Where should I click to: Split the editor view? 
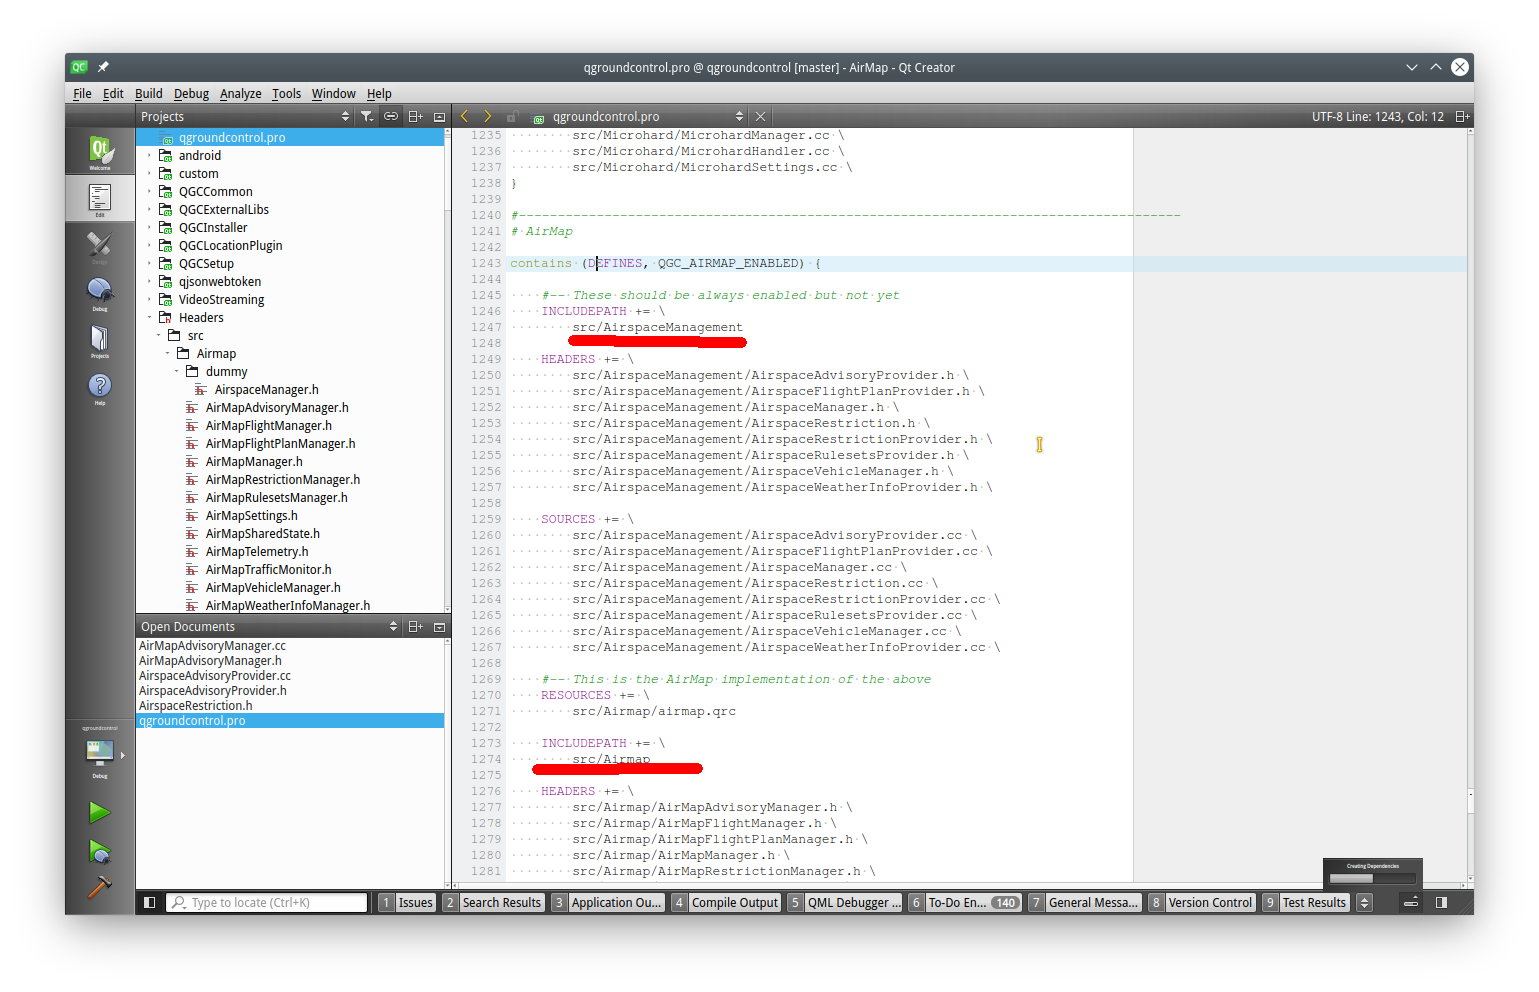pos(1461,117)
